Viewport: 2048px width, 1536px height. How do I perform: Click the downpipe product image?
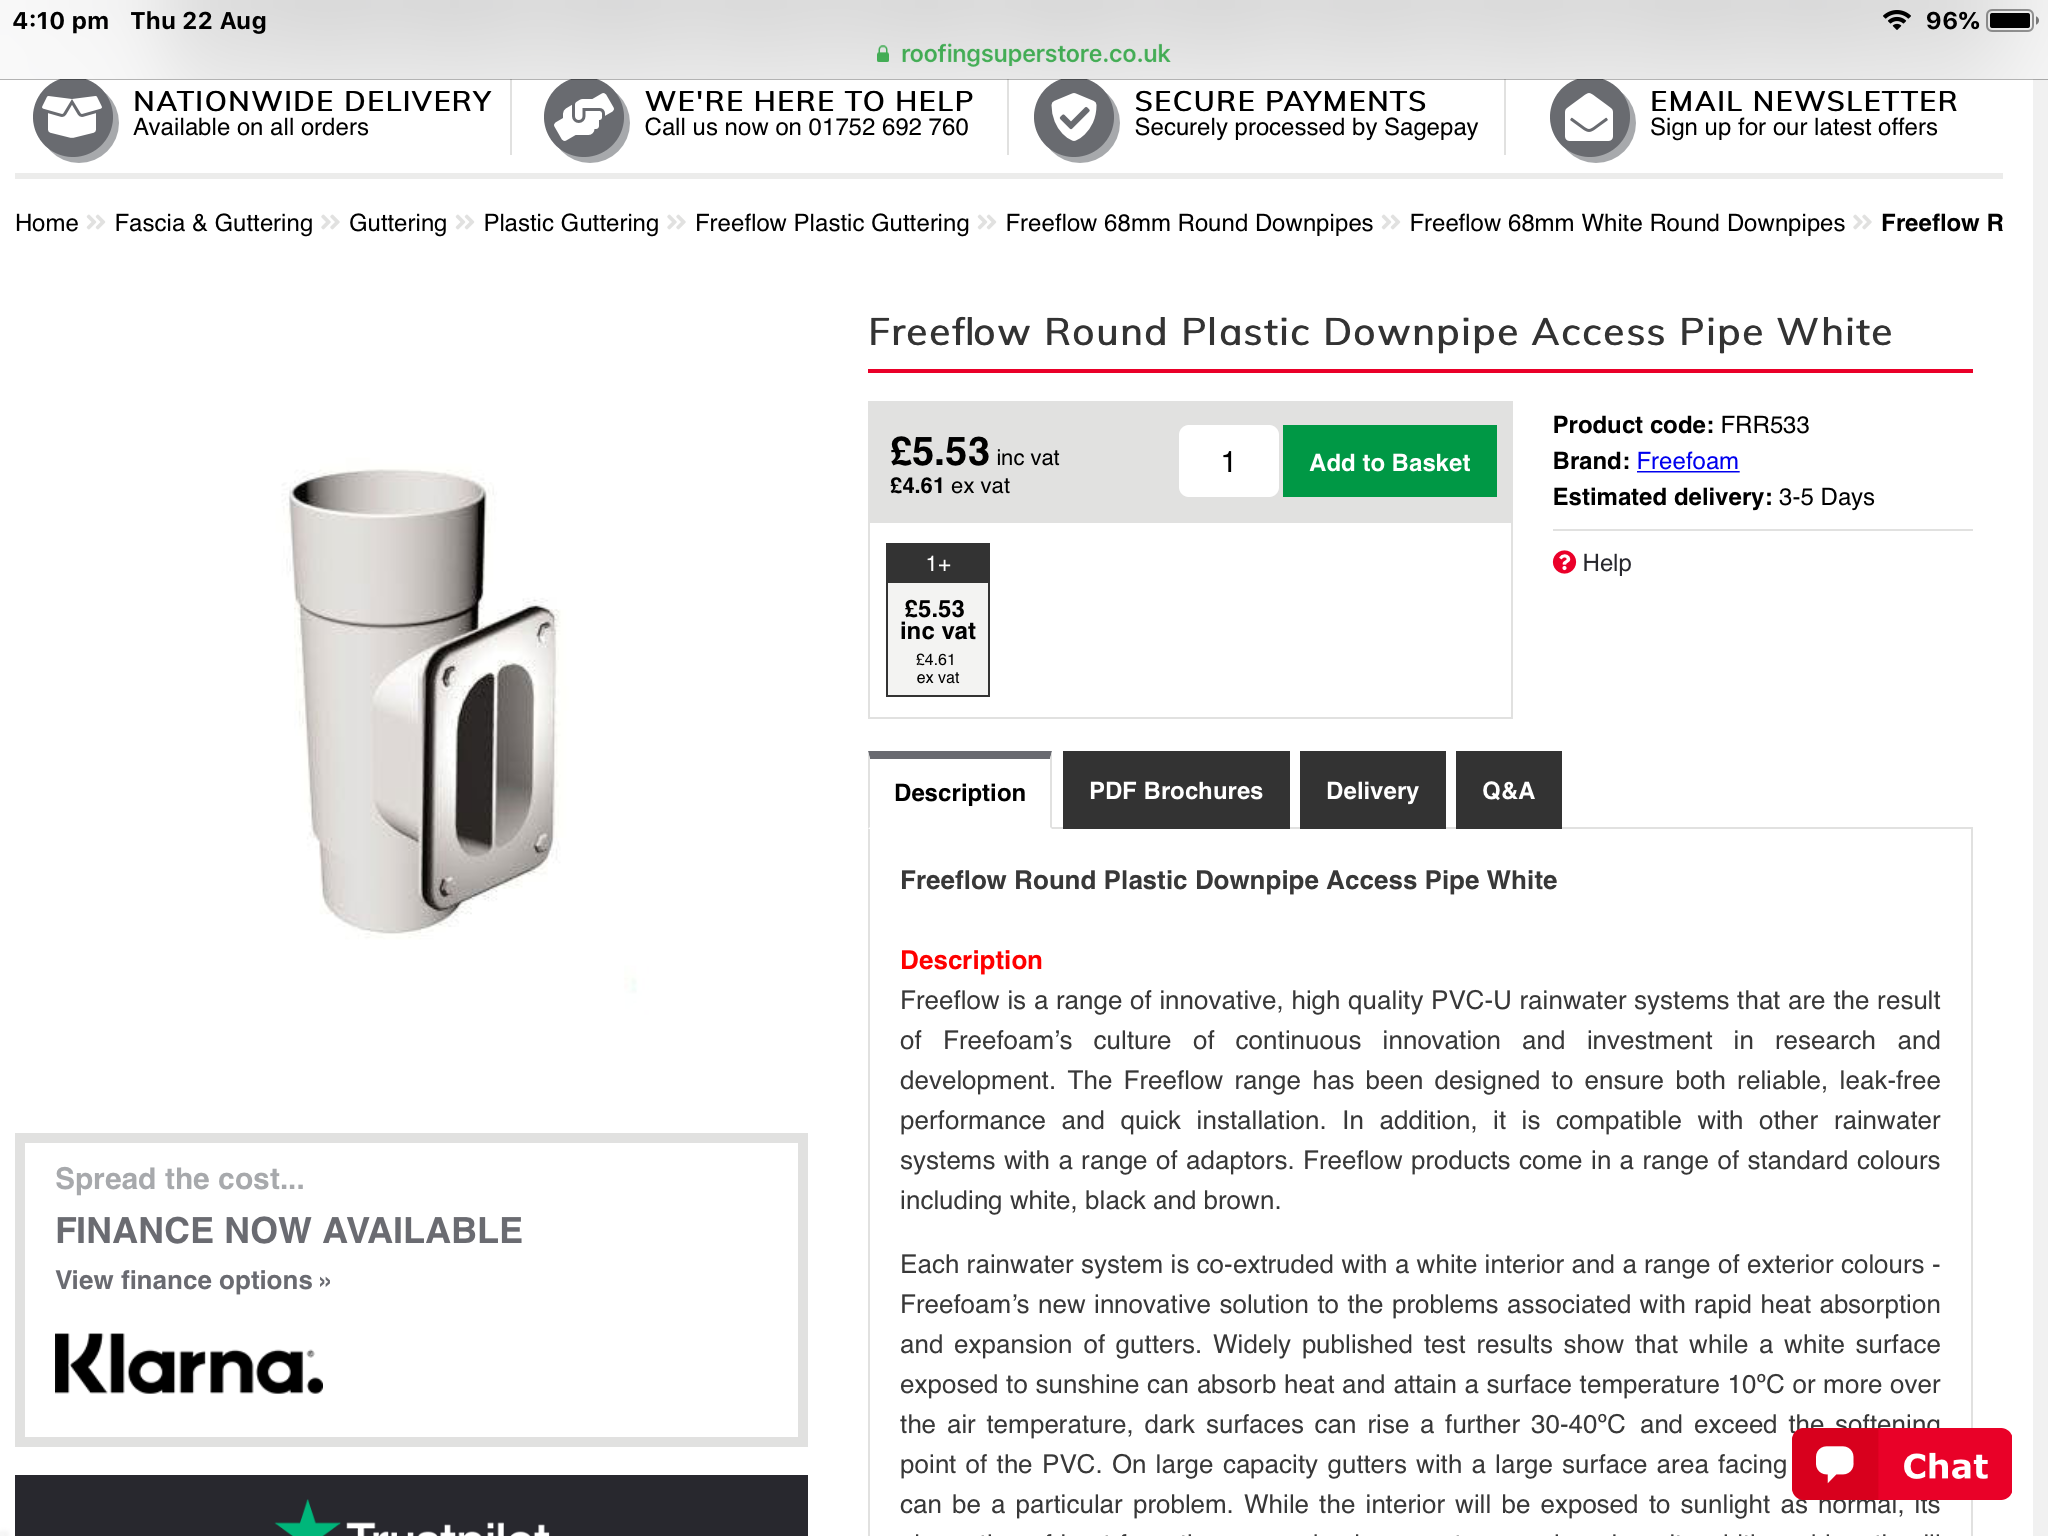(x=422, y=700)
